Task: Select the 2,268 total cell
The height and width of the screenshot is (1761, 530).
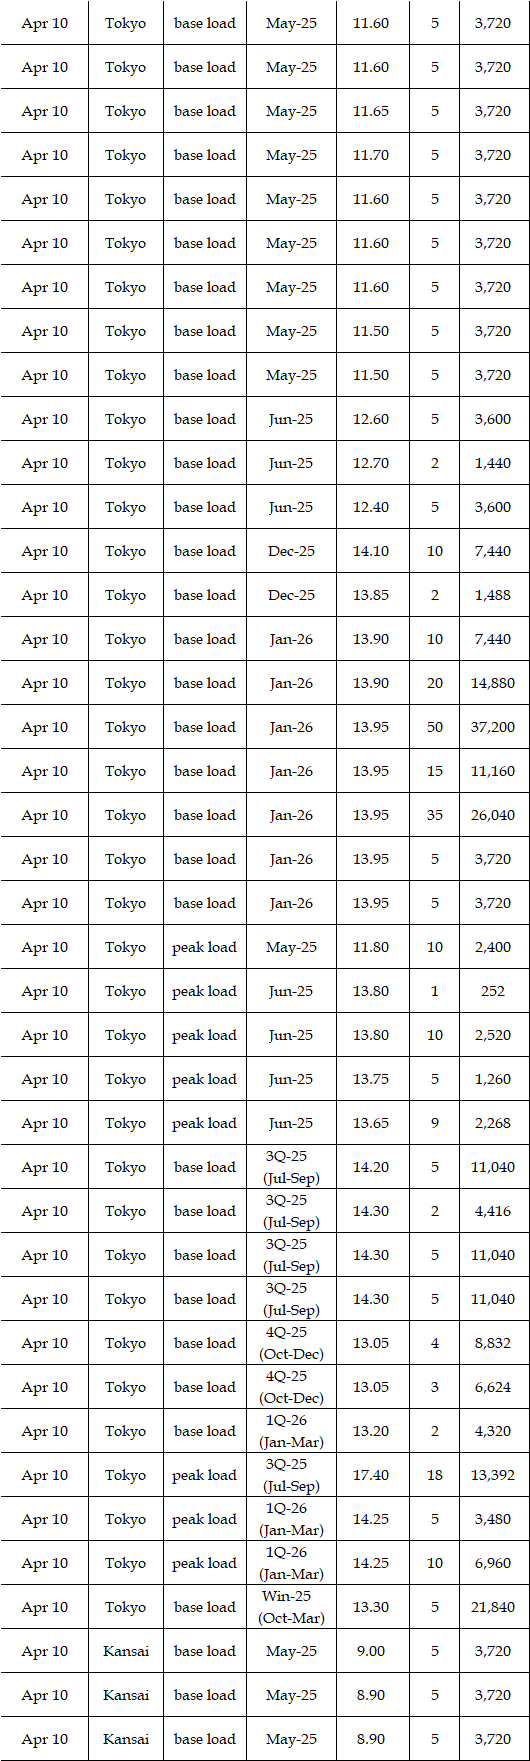Action: 493,1123
